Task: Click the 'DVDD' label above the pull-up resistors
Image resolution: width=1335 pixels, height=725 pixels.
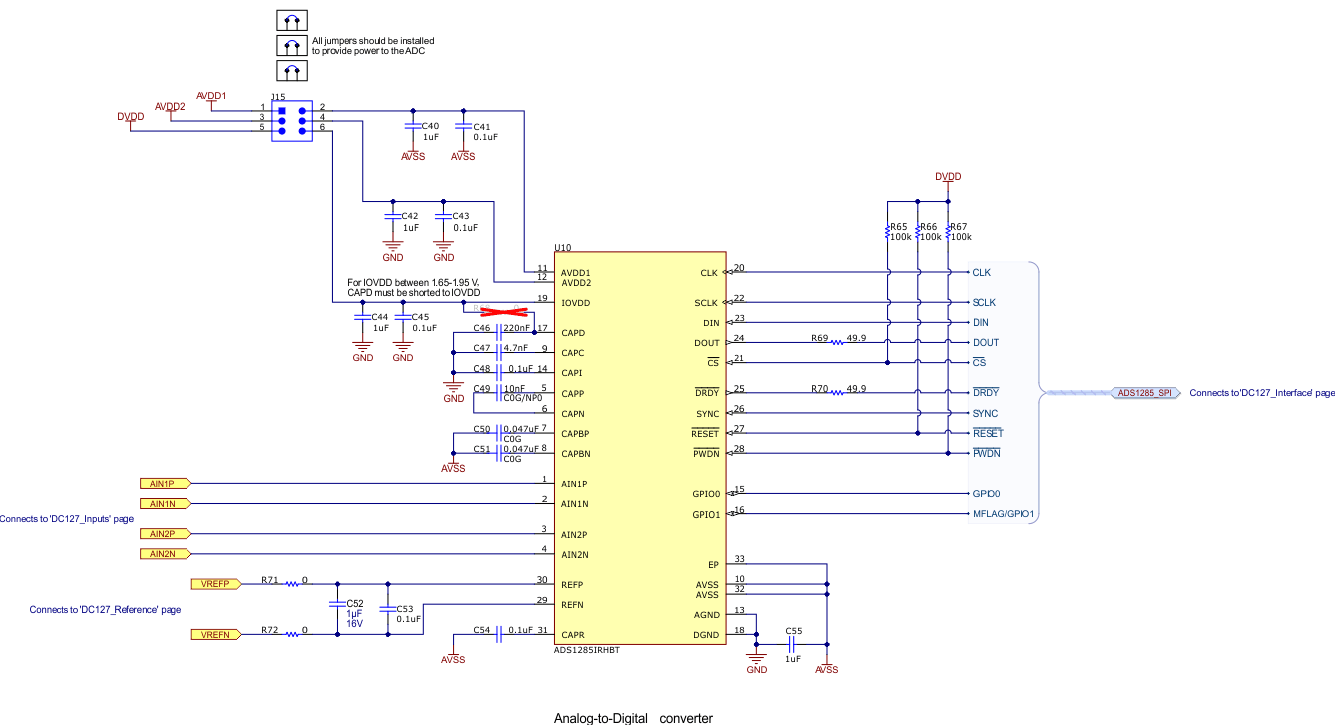Action: 948,177
